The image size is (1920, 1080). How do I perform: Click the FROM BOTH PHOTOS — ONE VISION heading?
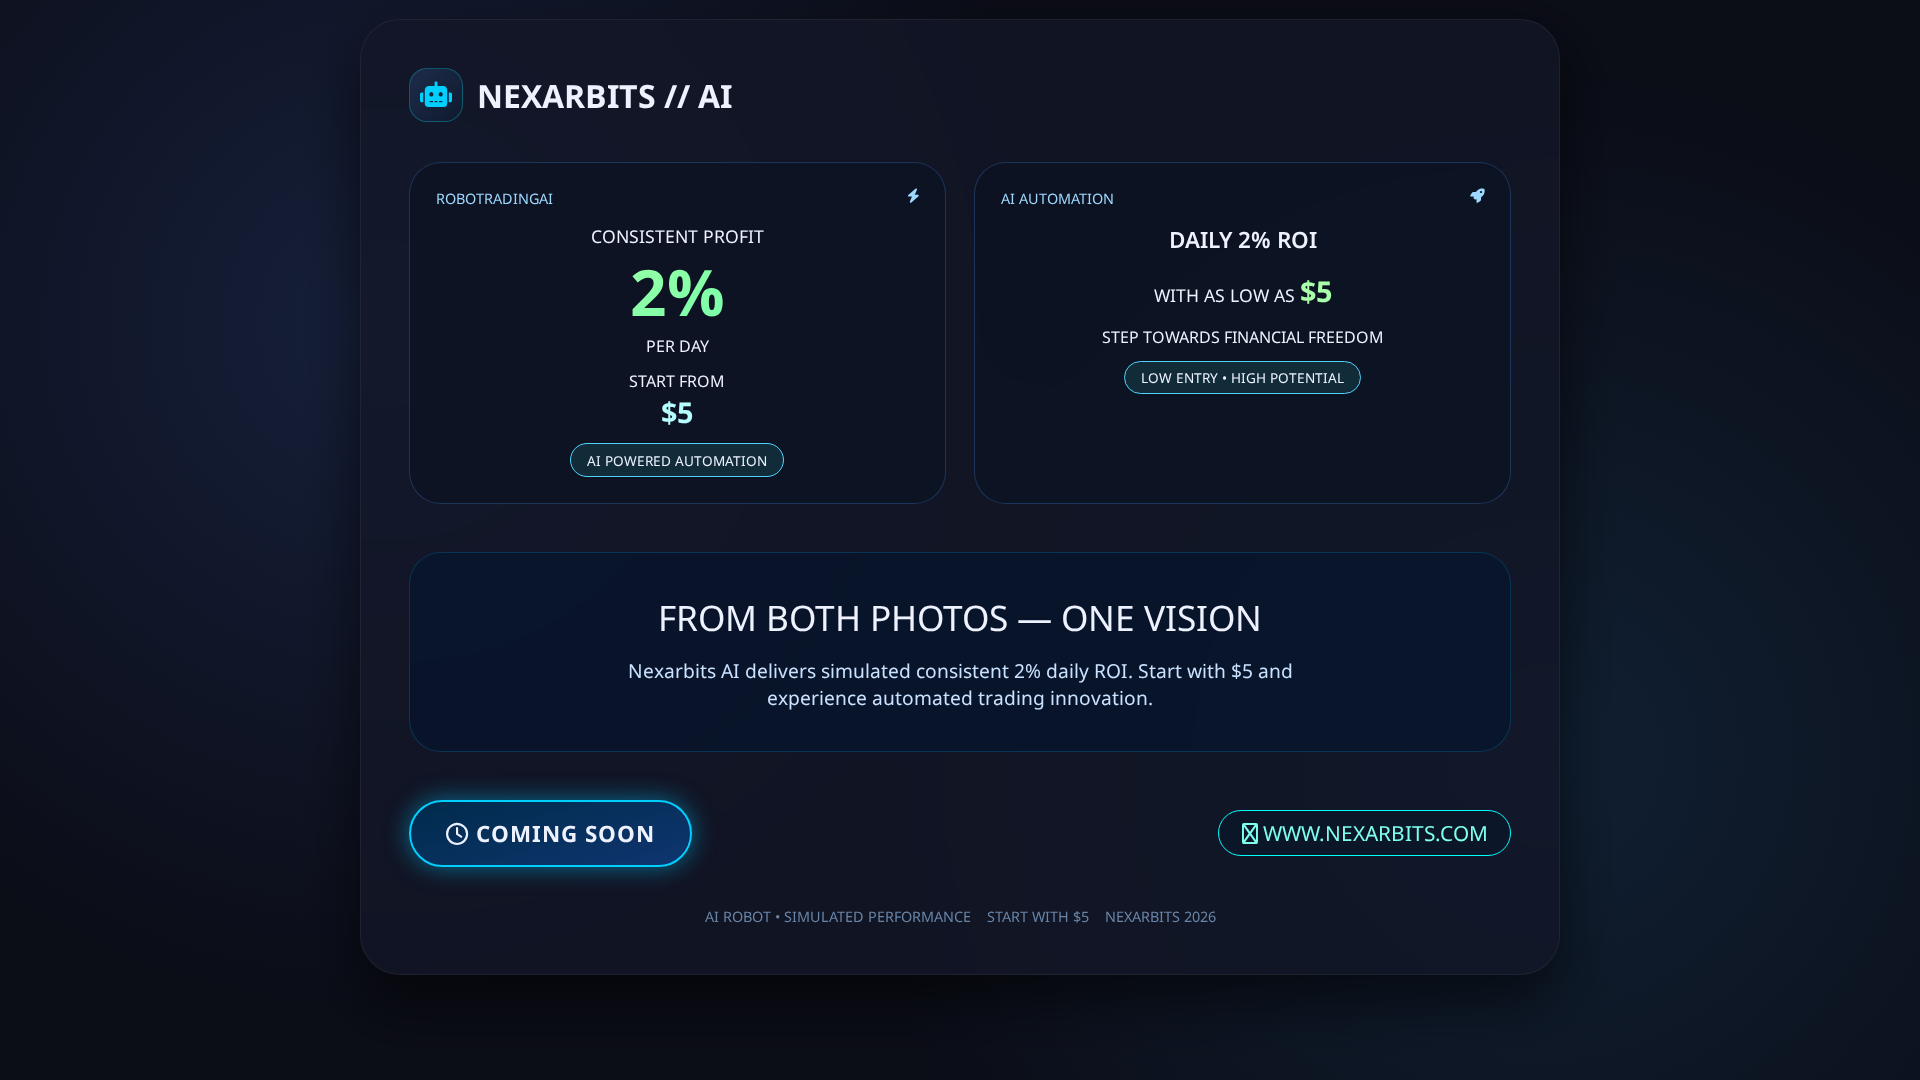(959, 618)
